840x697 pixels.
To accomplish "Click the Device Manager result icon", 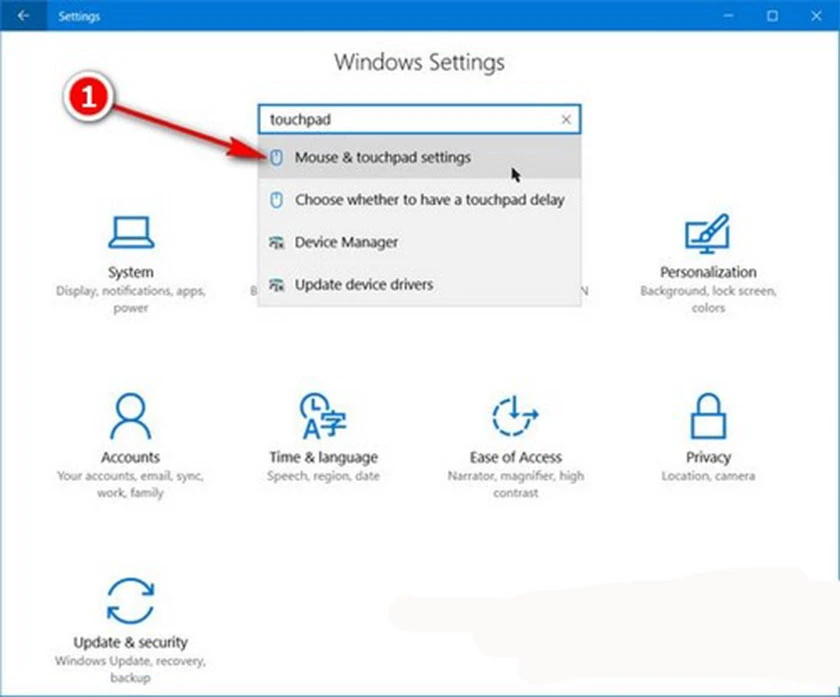I will [276, 243].
